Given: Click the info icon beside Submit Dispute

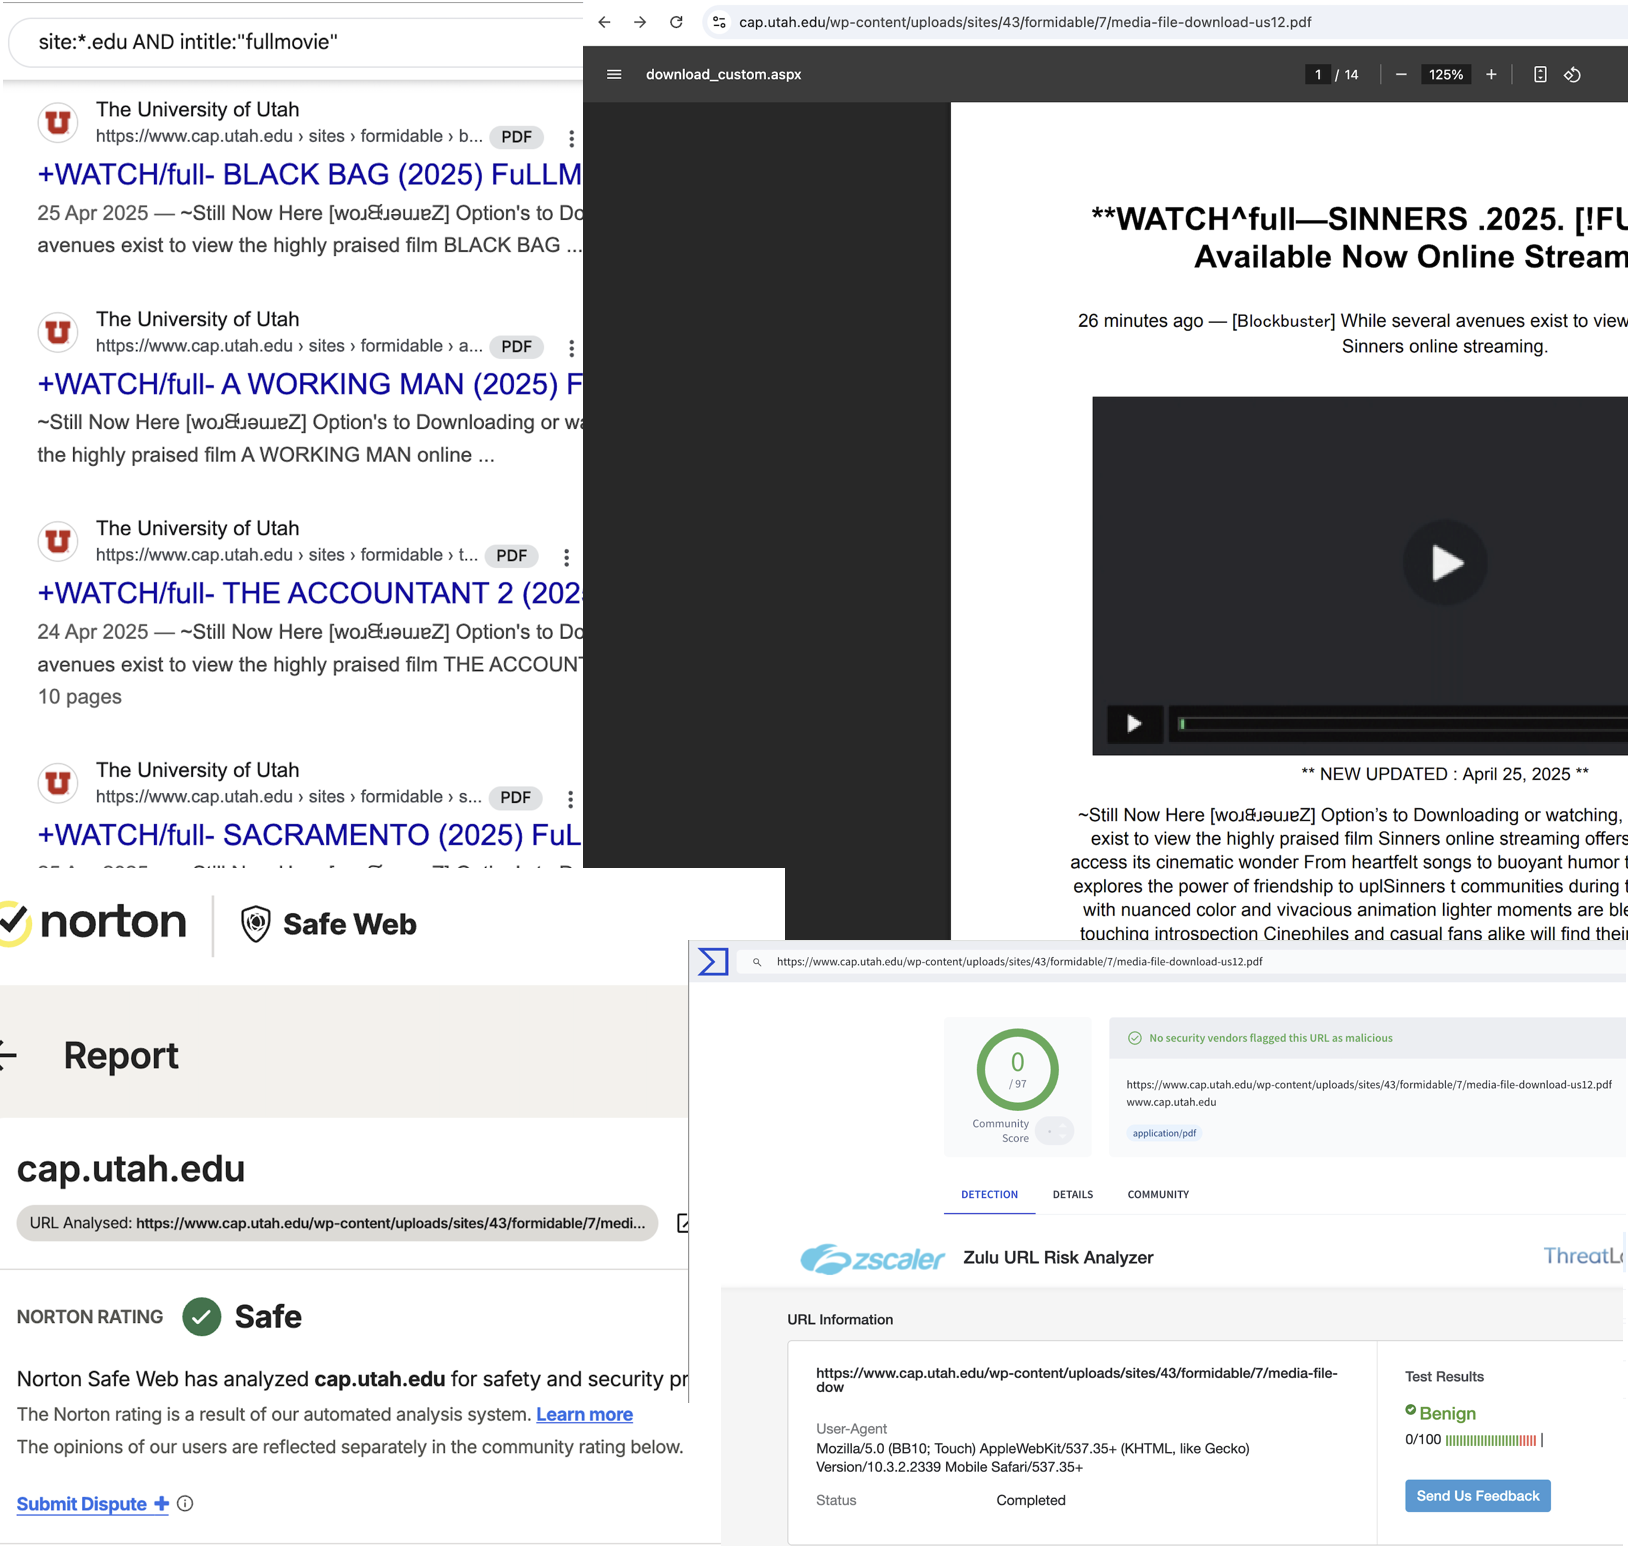Looking at the screenshot, I should coord(185,1503).
